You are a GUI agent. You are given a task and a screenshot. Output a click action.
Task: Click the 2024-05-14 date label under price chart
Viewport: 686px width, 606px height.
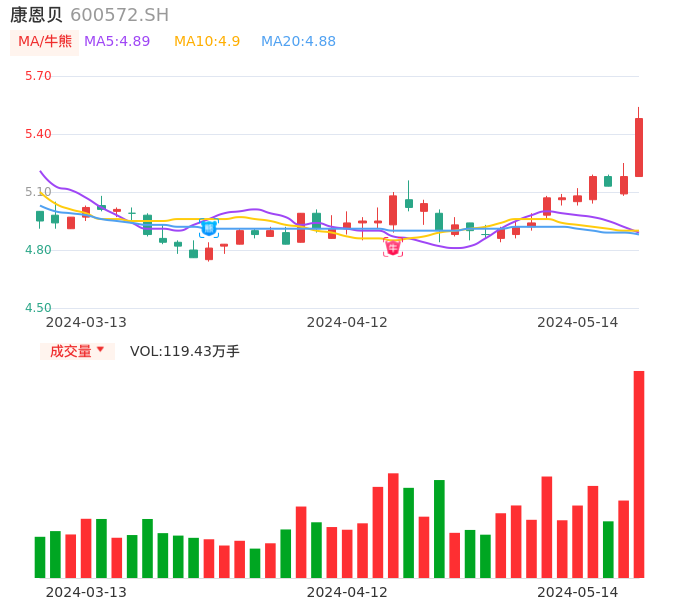578,322
